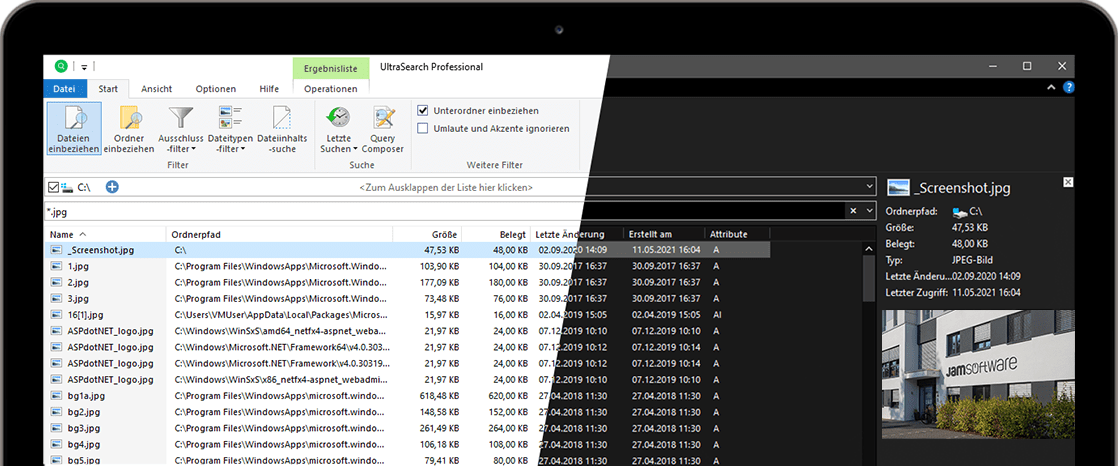Select the 2.jpg file row
Viewport: 1118px width, 466px height.
(x=408, y=282)
